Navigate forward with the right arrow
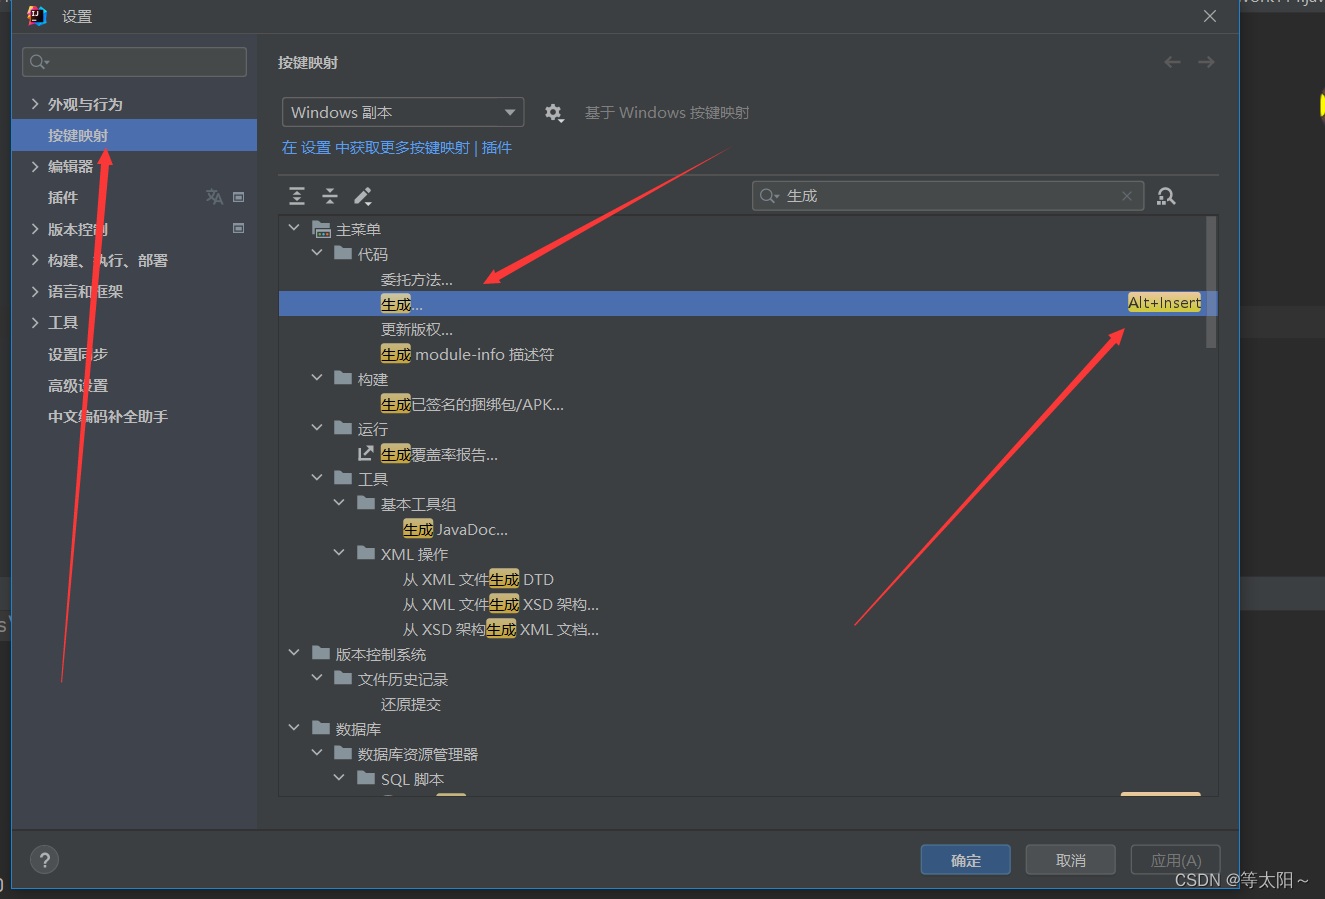 click(x=1206, y=62)
